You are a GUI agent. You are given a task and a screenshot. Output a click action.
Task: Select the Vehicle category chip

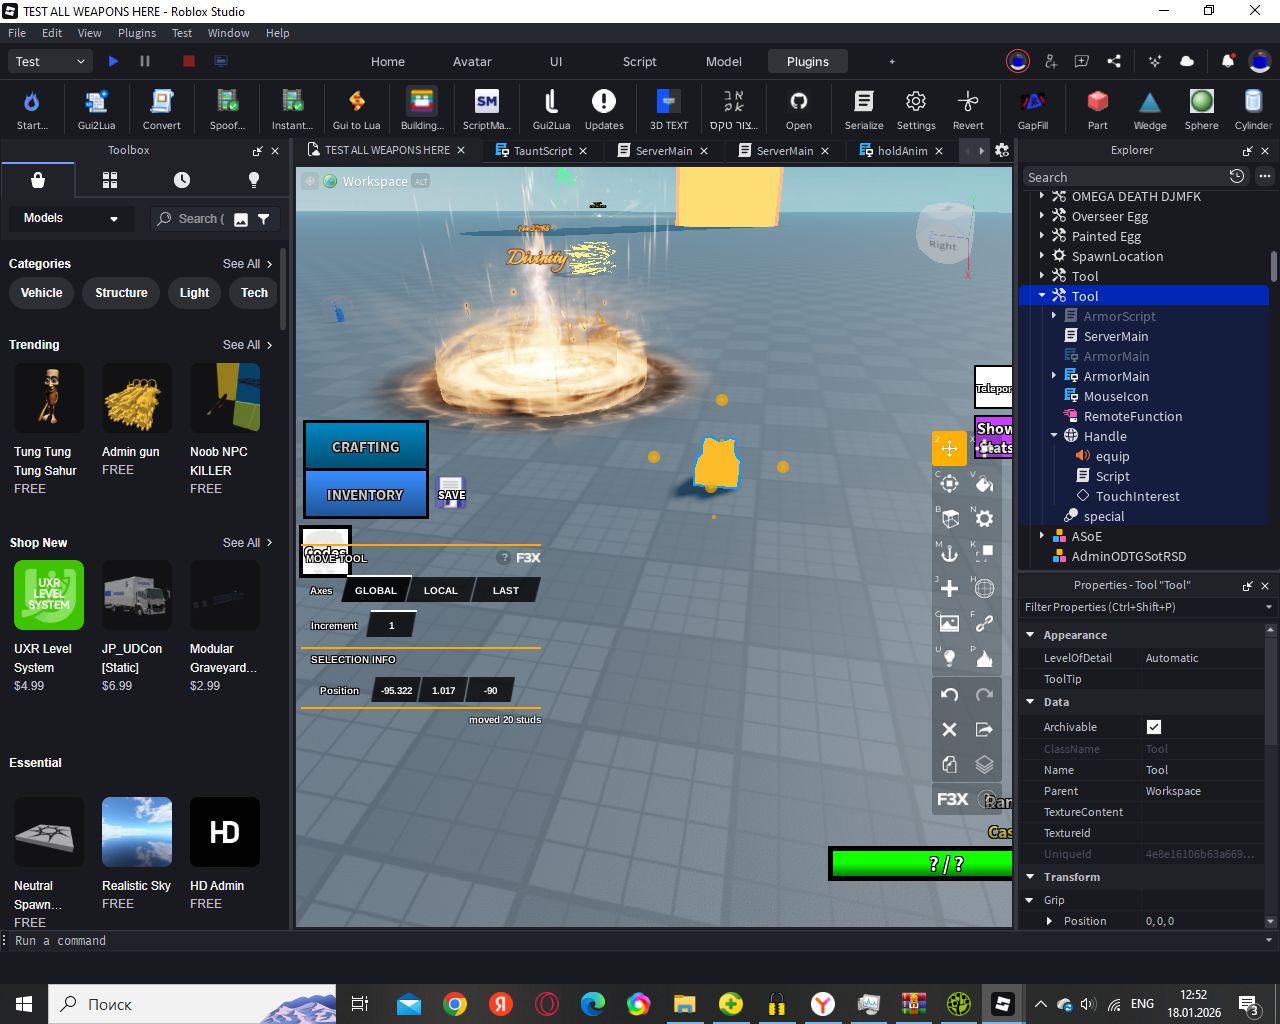click(x=42, y=293)
